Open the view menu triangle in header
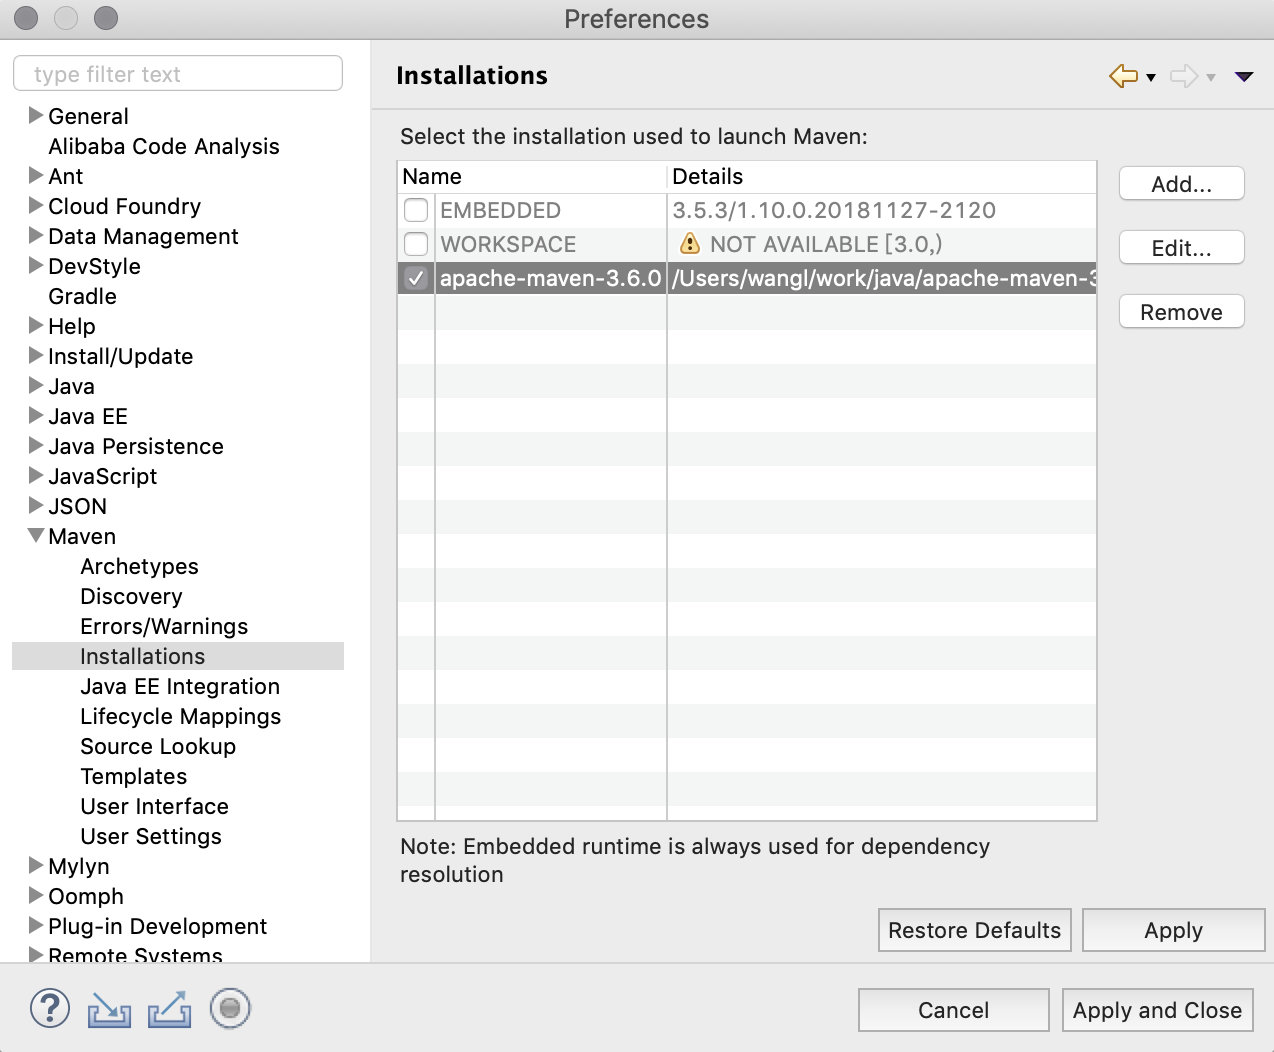 (x=1244, y=77)
